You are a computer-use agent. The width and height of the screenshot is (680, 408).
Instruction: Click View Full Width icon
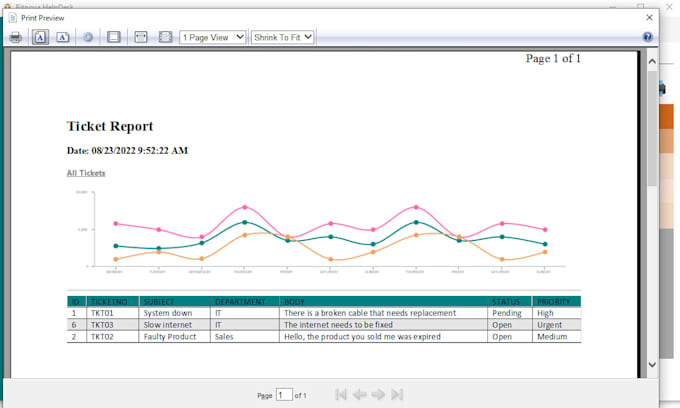141,37
